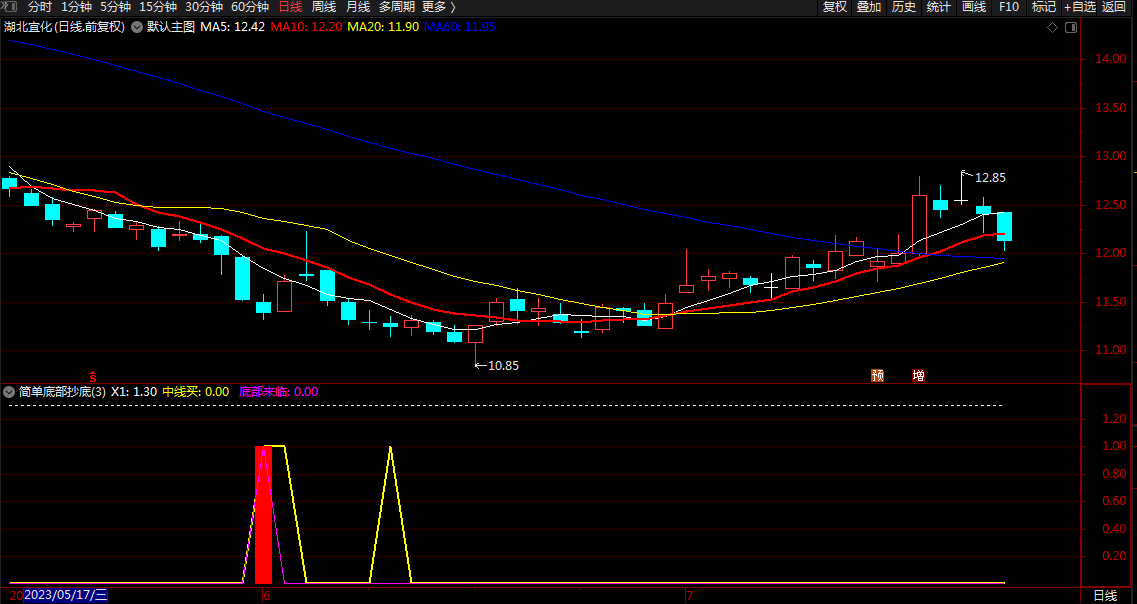Toggle the sidebar icon at top-left
This screenshot has height=604, width=1137.
[x=8, y=7]
